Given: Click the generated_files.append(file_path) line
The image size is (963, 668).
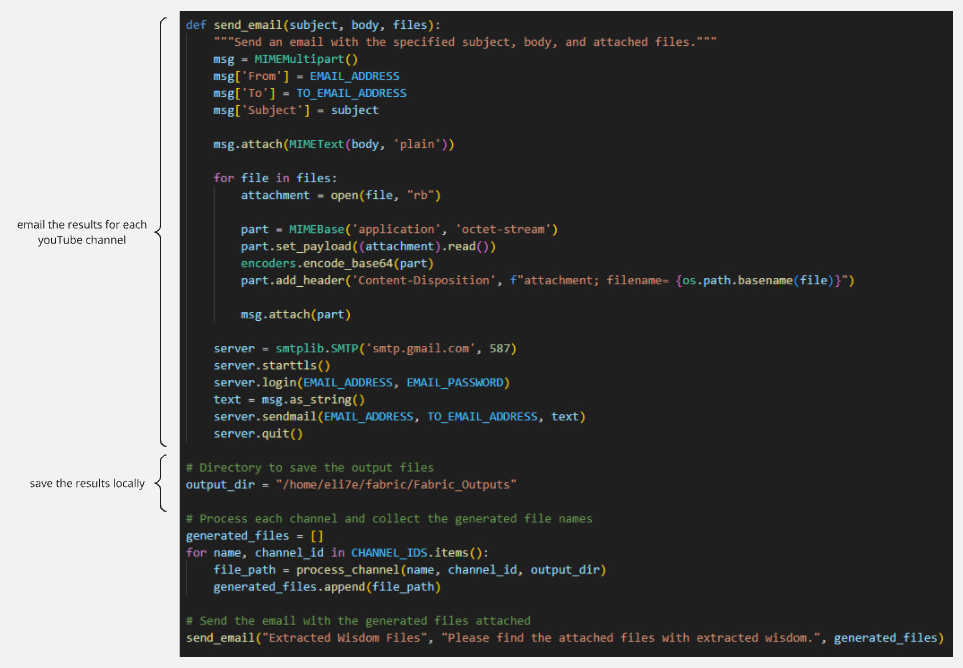Looking at the screenshot, I should [x=327, y=587].
